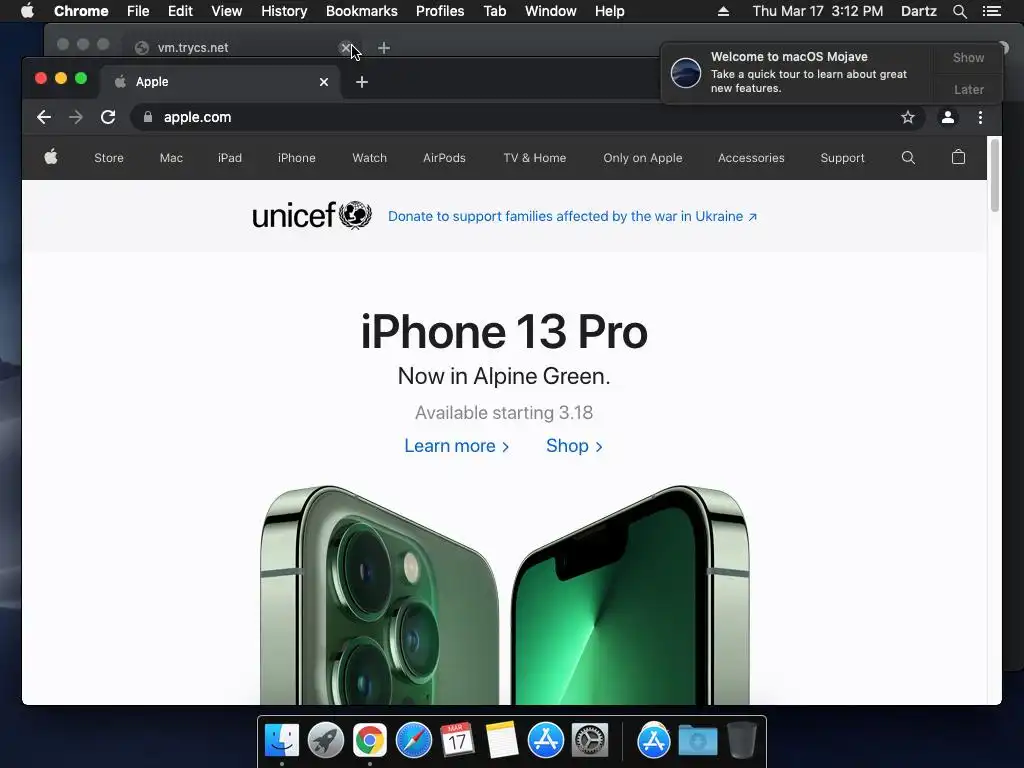The width and height of the screenshot is (1024, 768).
Task: Launch Safari from the Dock
Action: click(x=414, y=741)
